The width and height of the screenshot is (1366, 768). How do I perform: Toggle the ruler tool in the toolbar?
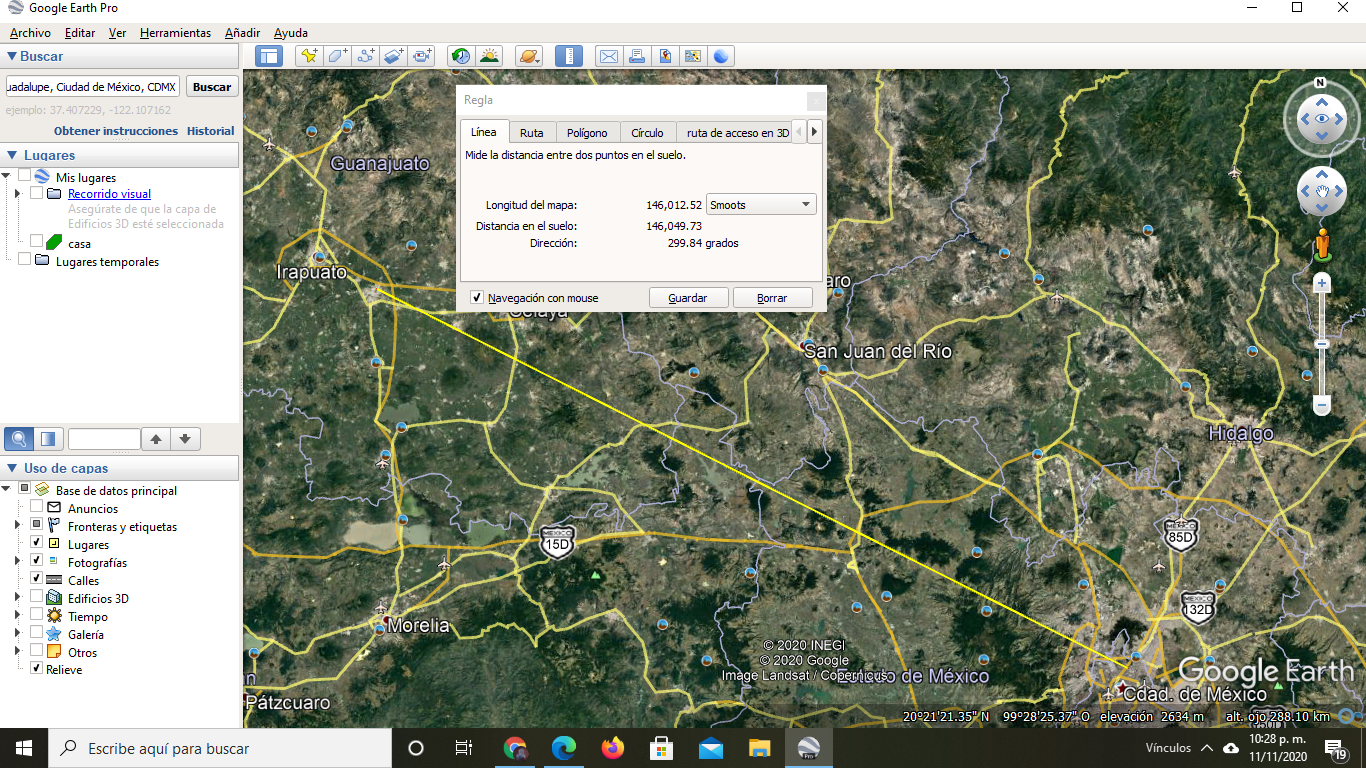click(568, 56)
